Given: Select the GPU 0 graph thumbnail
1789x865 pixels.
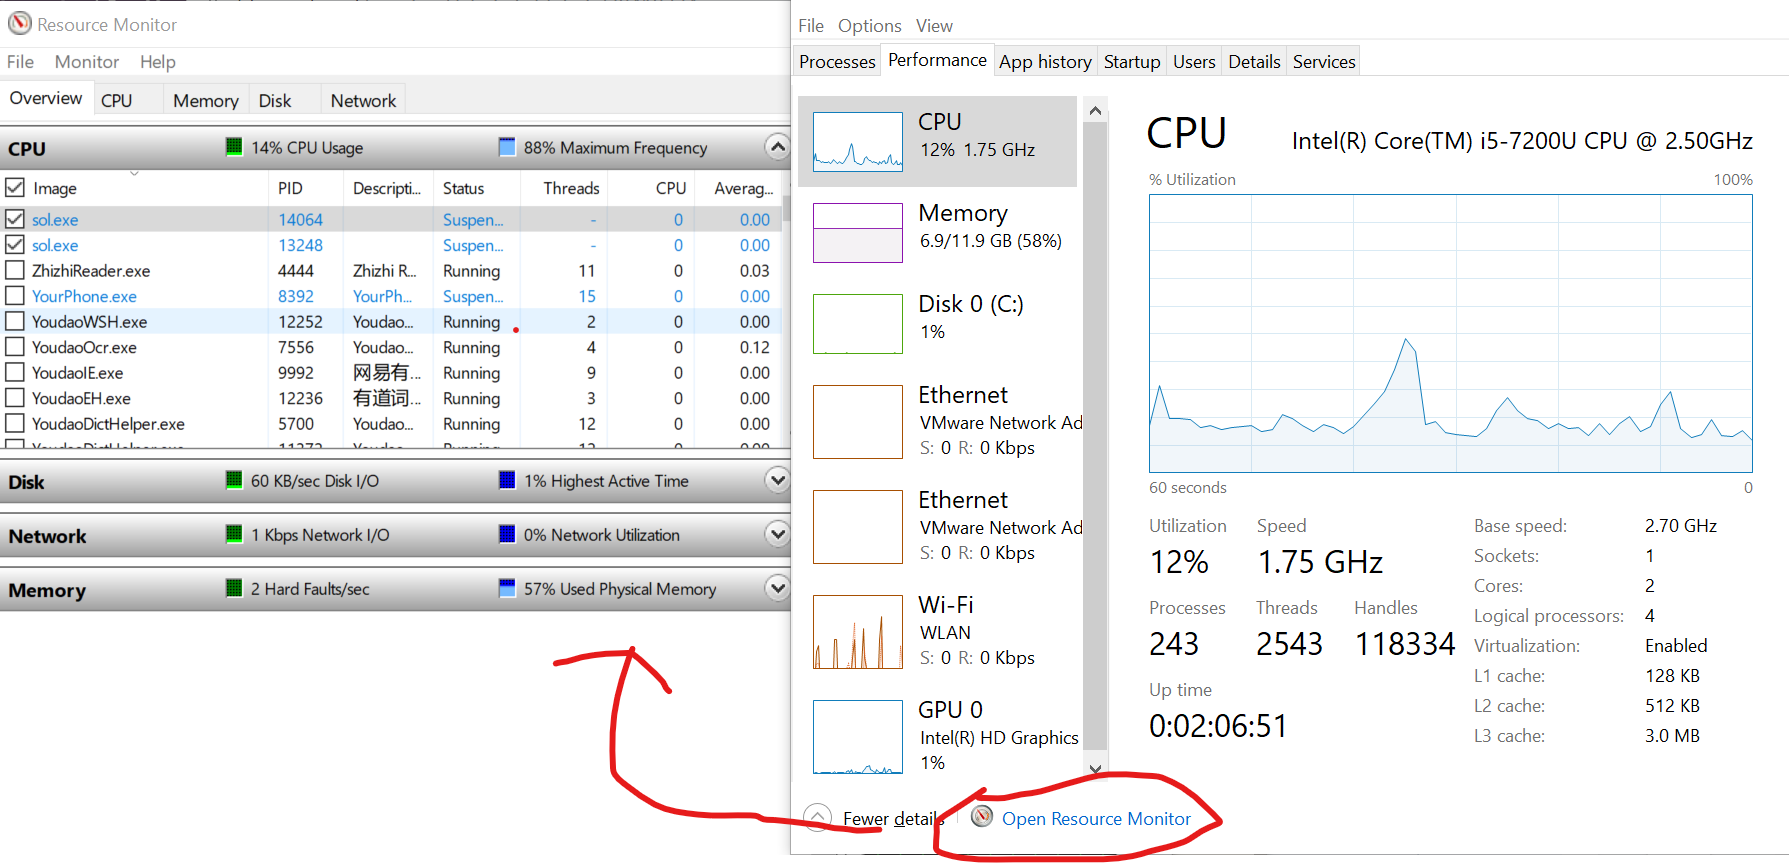Looking at the screenshot, I should click(x=858, y=737).
